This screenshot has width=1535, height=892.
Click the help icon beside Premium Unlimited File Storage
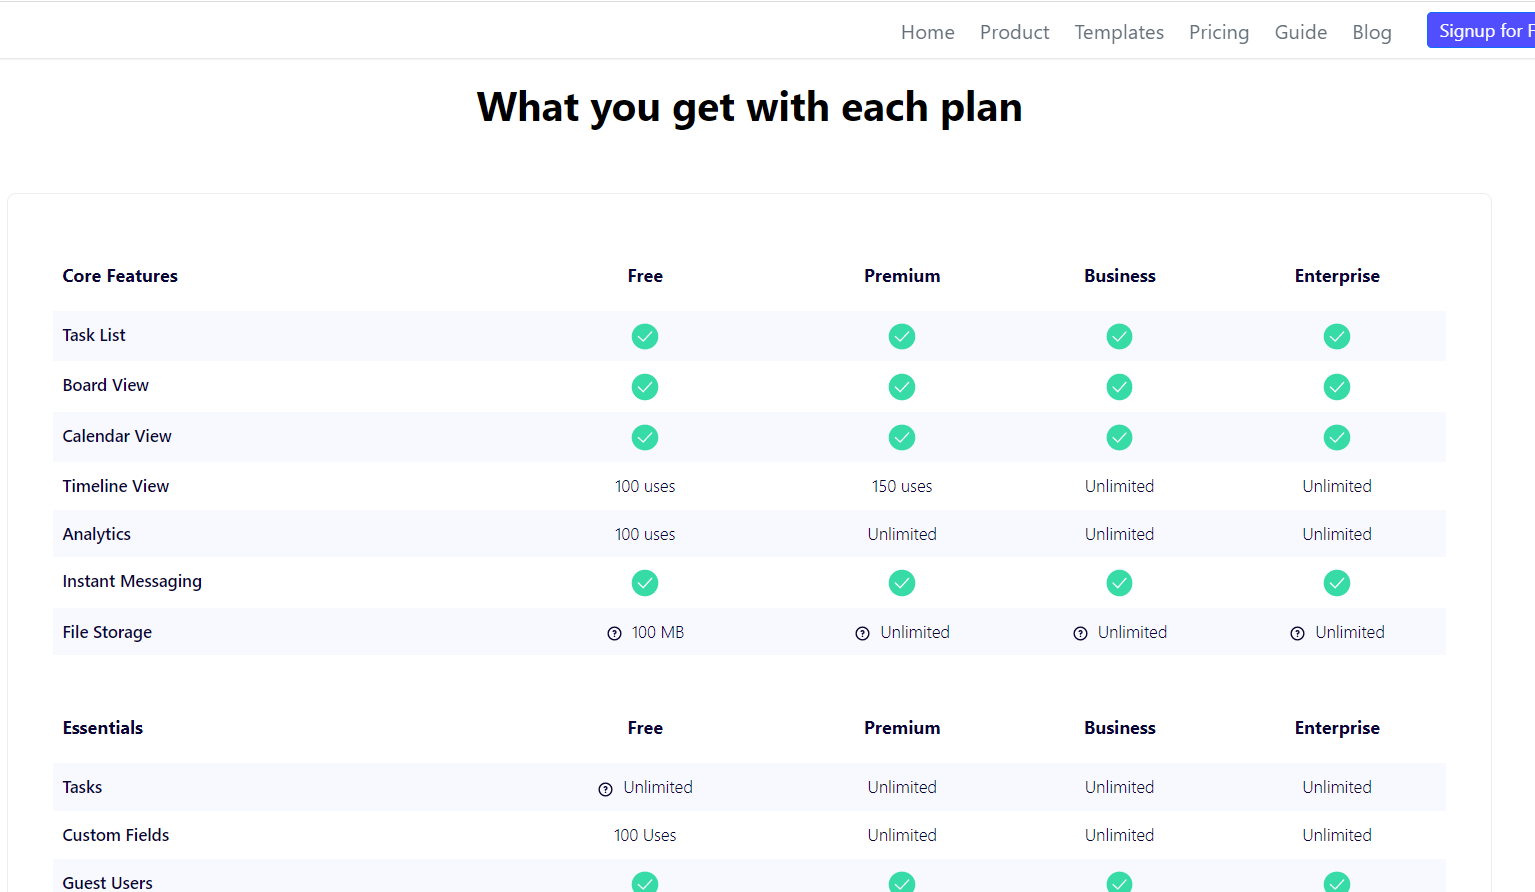[x=862, y=633]
